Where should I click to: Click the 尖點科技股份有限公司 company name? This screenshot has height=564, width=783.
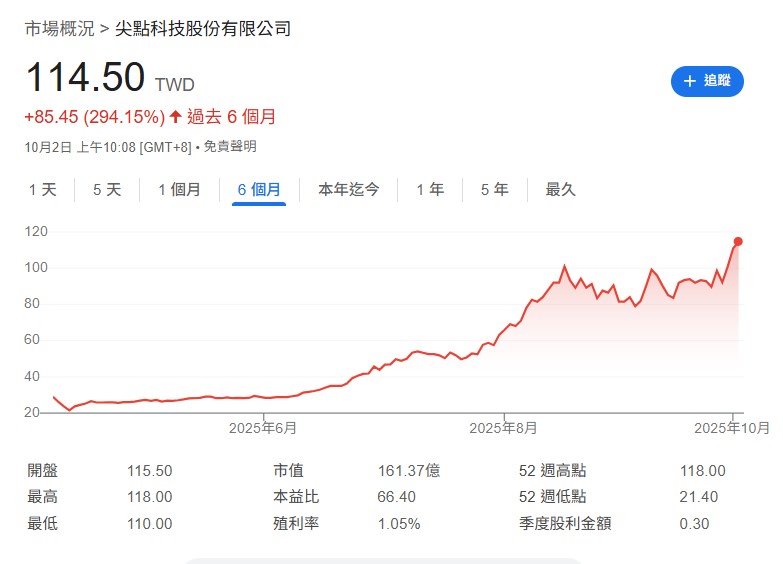pyautogui.click(x=203, y=28)
